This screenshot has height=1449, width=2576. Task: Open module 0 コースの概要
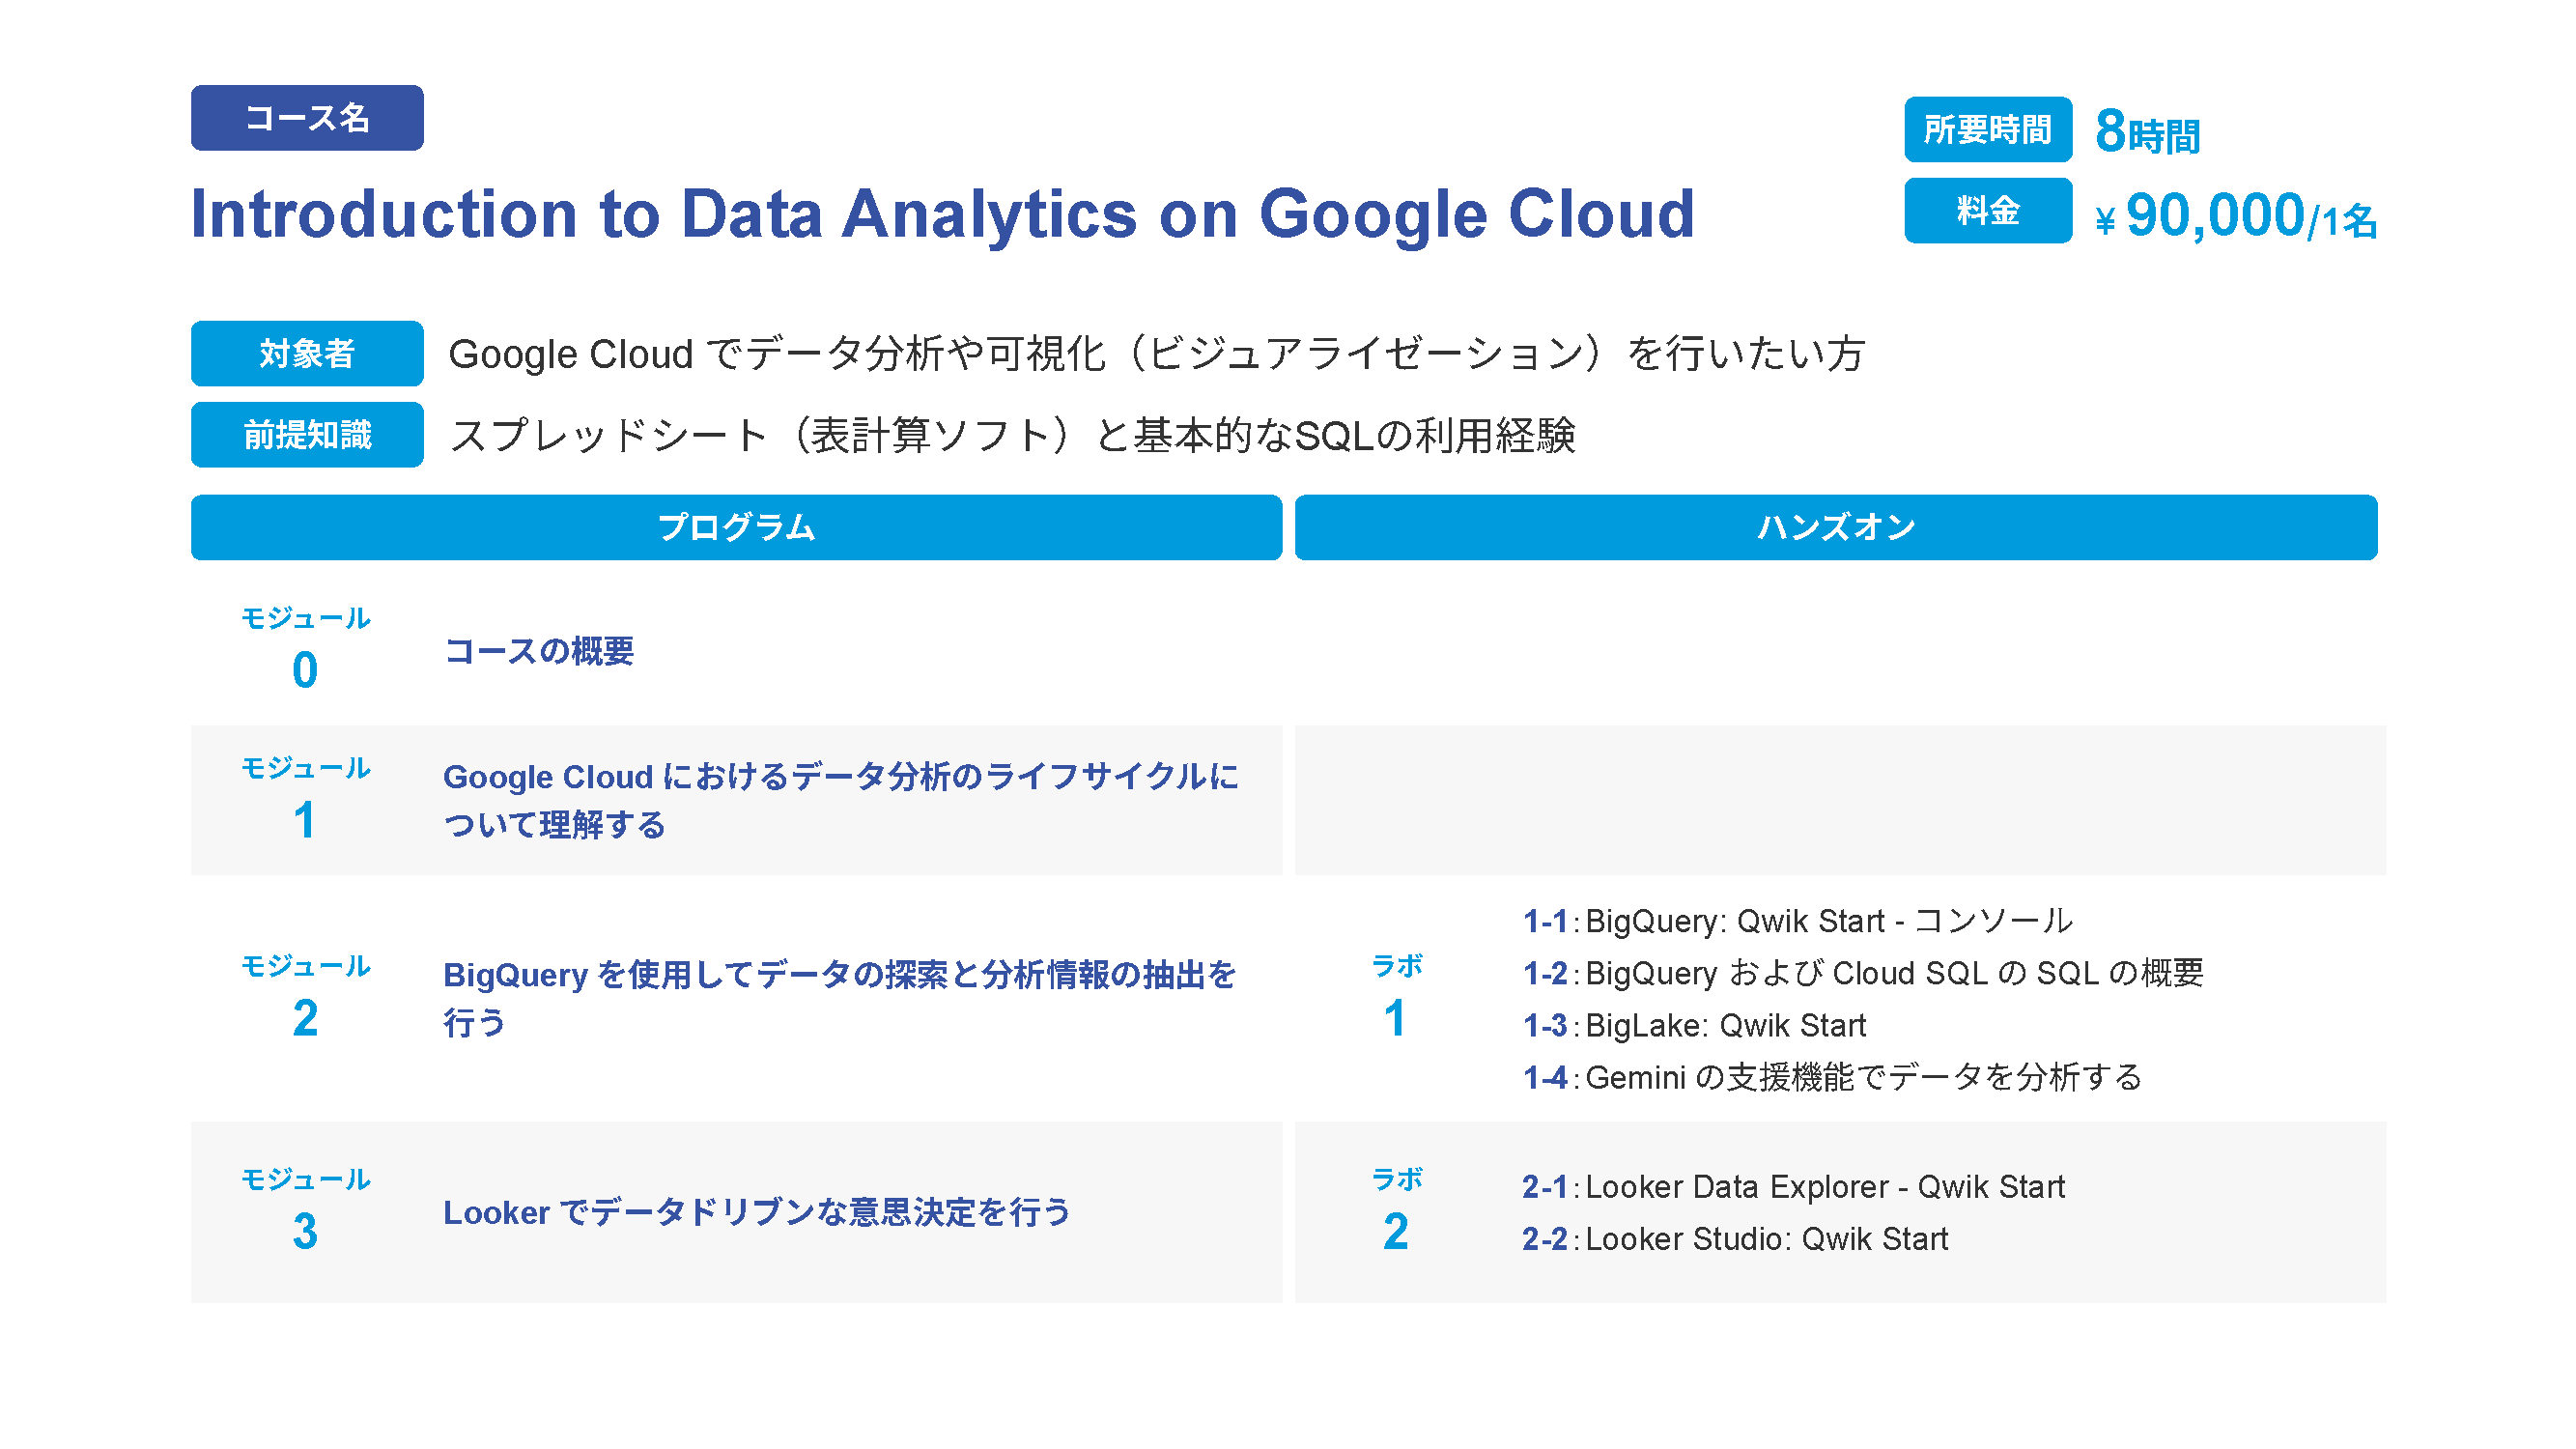click(x=539, y=651)
